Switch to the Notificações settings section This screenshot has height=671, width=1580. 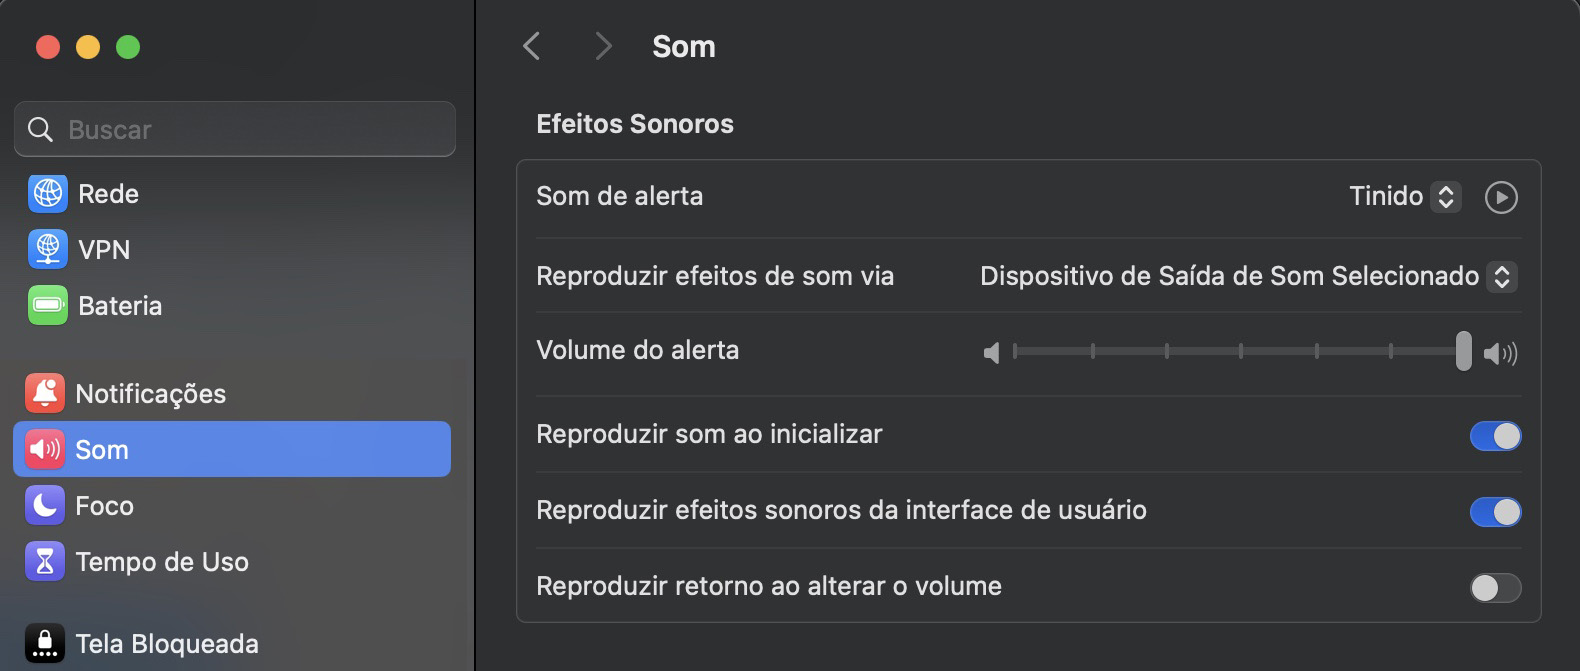(x=150, y=393)
